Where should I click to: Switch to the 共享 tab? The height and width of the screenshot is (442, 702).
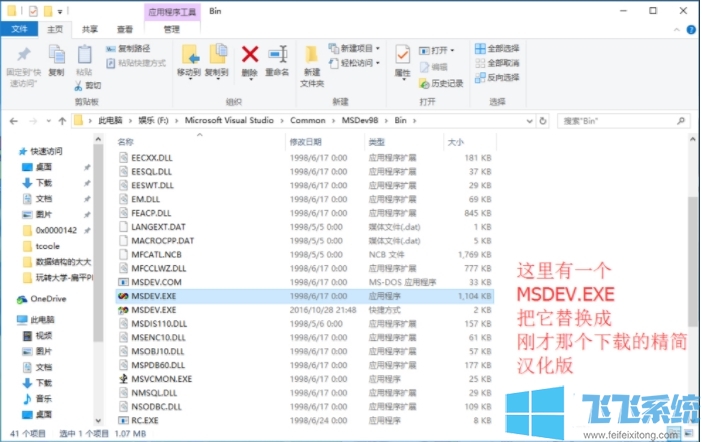(x=90, y=30)
